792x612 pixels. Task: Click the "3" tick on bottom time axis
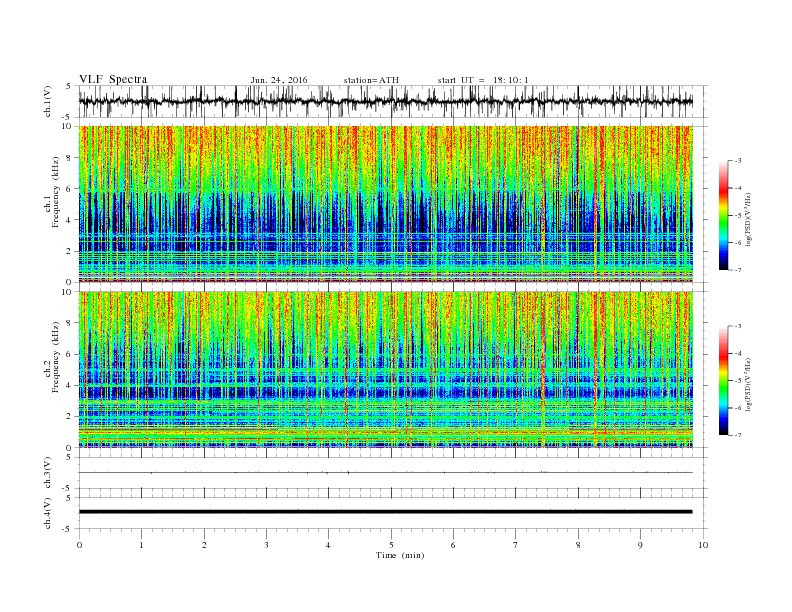tap(266, 545)
